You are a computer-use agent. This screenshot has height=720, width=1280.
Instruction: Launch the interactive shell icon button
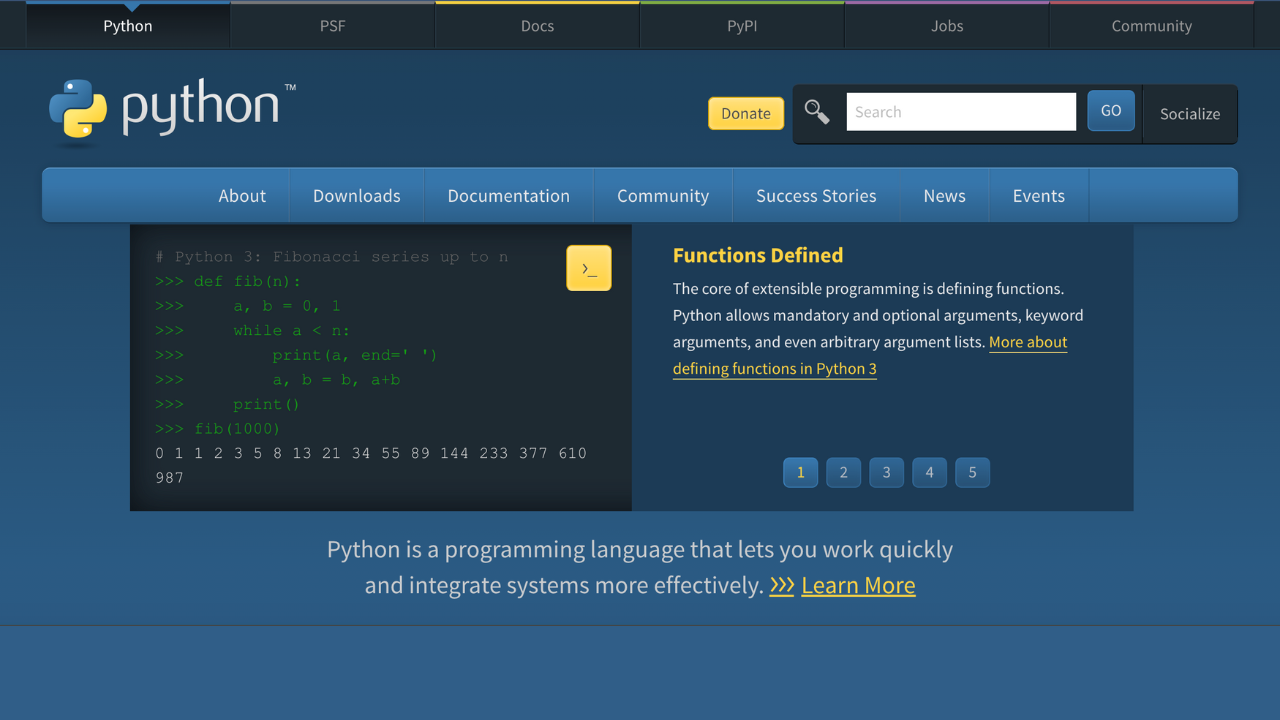click(589, 268)
